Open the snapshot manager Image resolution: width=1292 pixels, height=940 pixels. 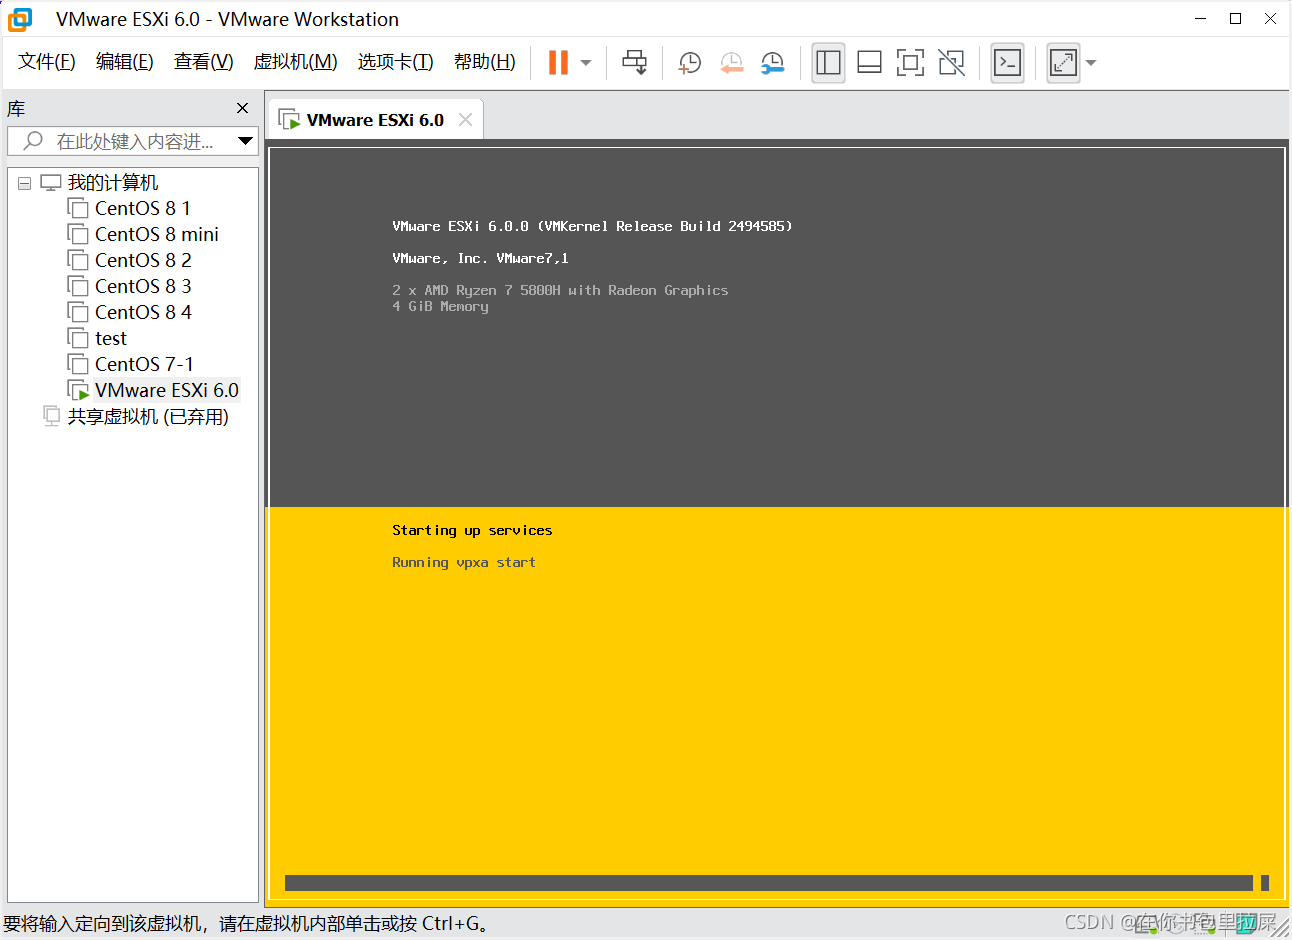click(772, 63)
